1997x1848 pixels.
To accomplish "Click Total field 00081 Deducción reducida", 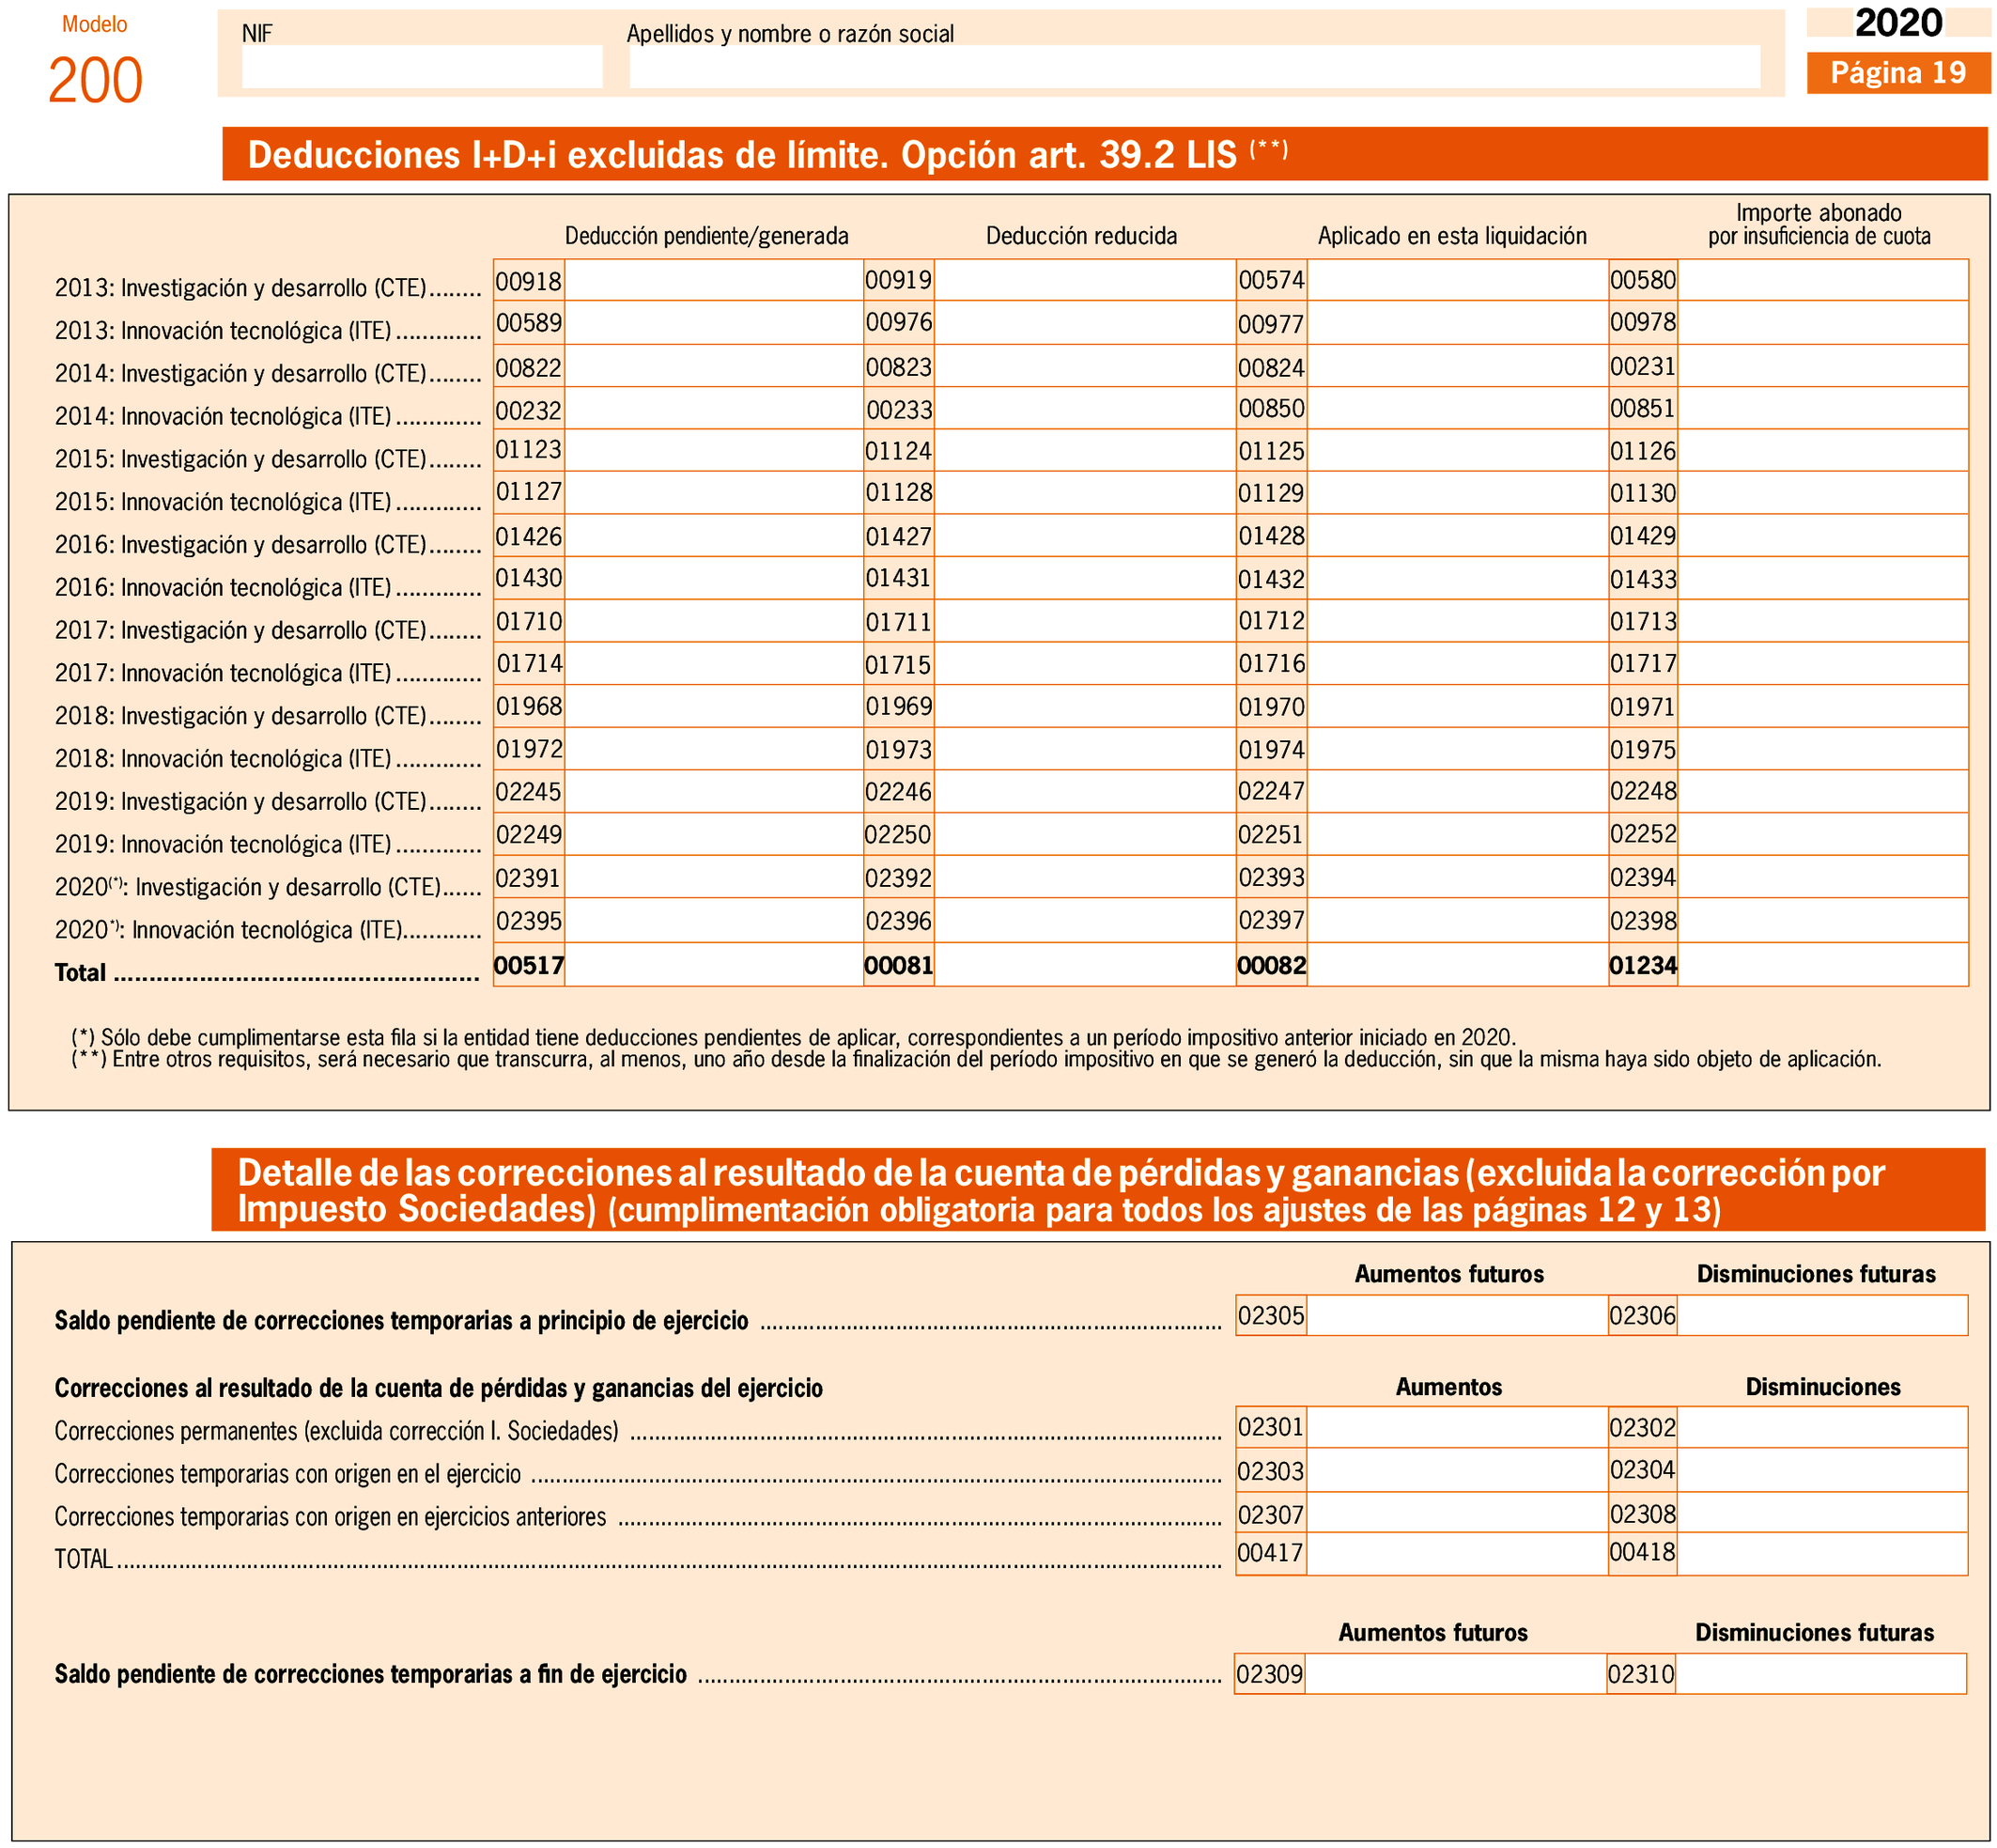I will (x=1085, y=965).
